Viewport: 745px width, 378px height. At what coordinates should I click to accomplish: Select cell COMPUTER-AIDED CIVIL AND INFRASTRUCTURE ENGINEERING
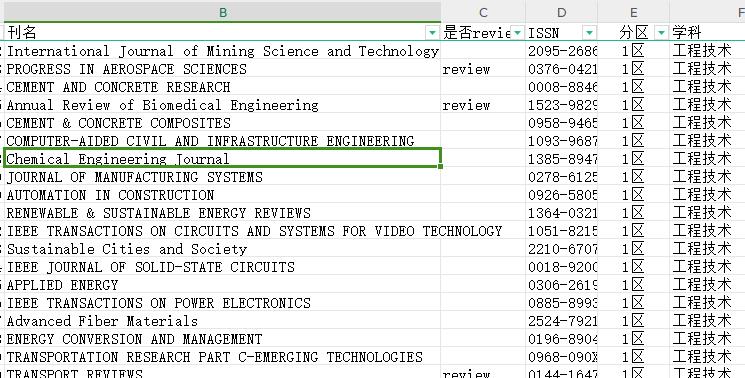[x=222, y=141]
